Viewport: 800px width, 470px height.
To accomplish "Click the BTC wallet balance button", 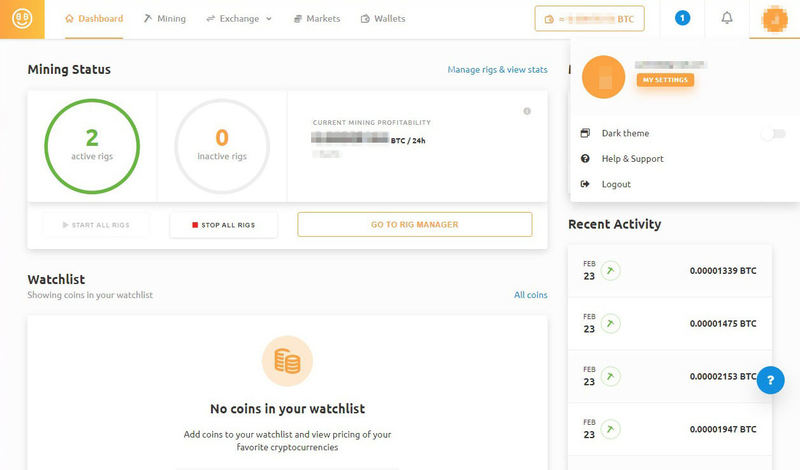I will coord(589,19).
